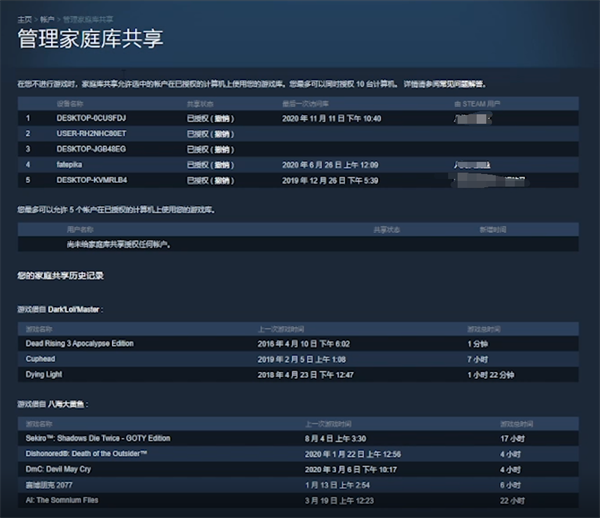Screen dimensions: 600x518
Task: Revoke authorization for DESKTOP-KVMRLB4
Action: 222,181
